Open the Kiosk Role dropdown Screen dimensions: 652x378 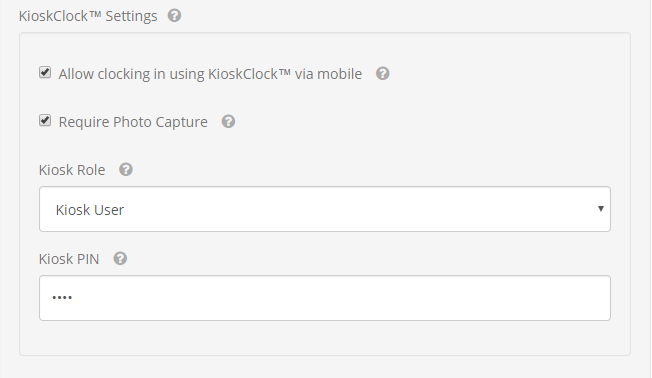(325, 209)
